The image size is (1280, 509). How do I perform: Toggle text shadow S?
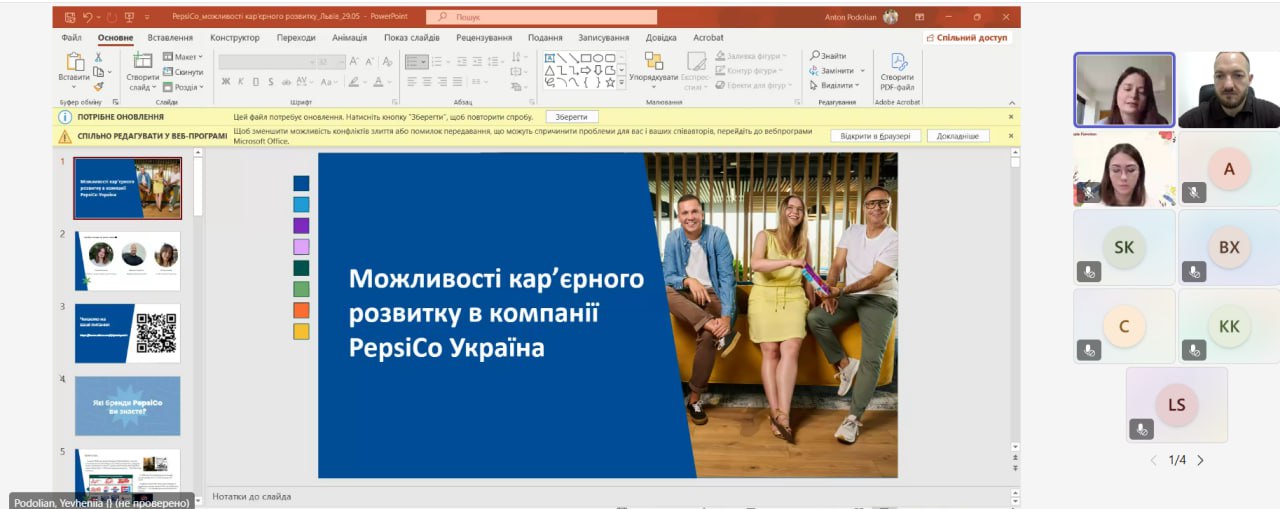click(x=271, y=82)
